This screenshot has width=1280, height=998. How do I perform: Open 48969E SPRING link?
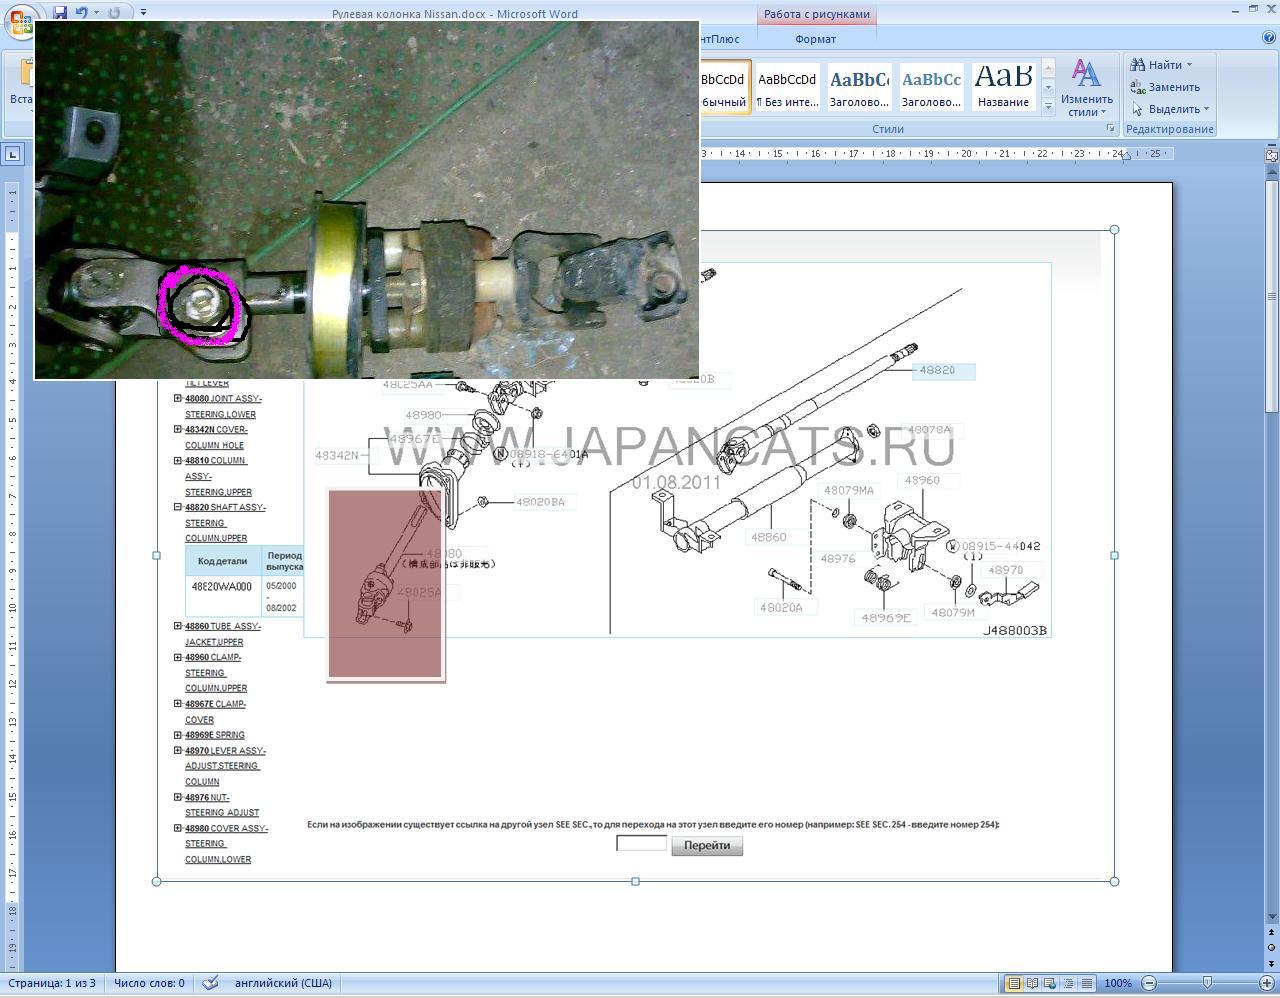(215, 735)
